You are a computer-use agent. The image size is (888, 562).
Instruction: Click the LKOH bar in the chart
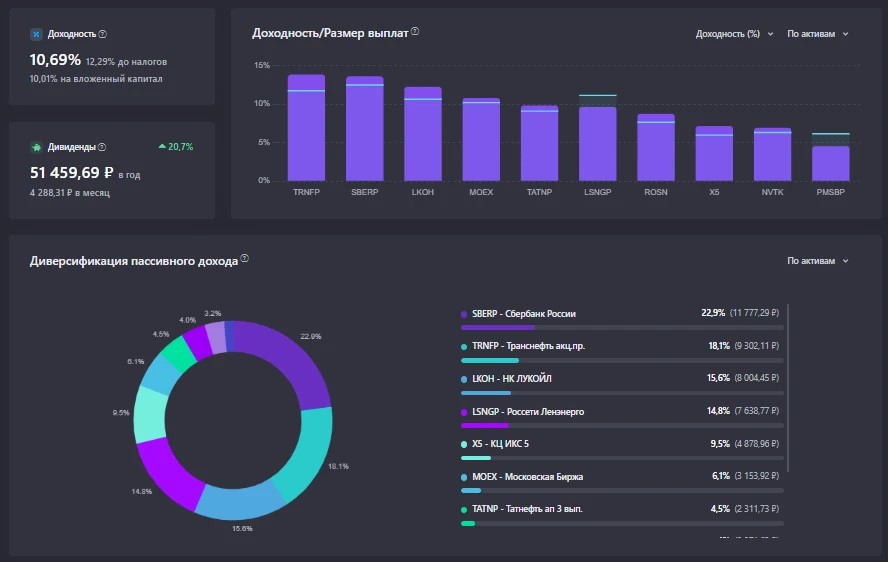(423, 134)
